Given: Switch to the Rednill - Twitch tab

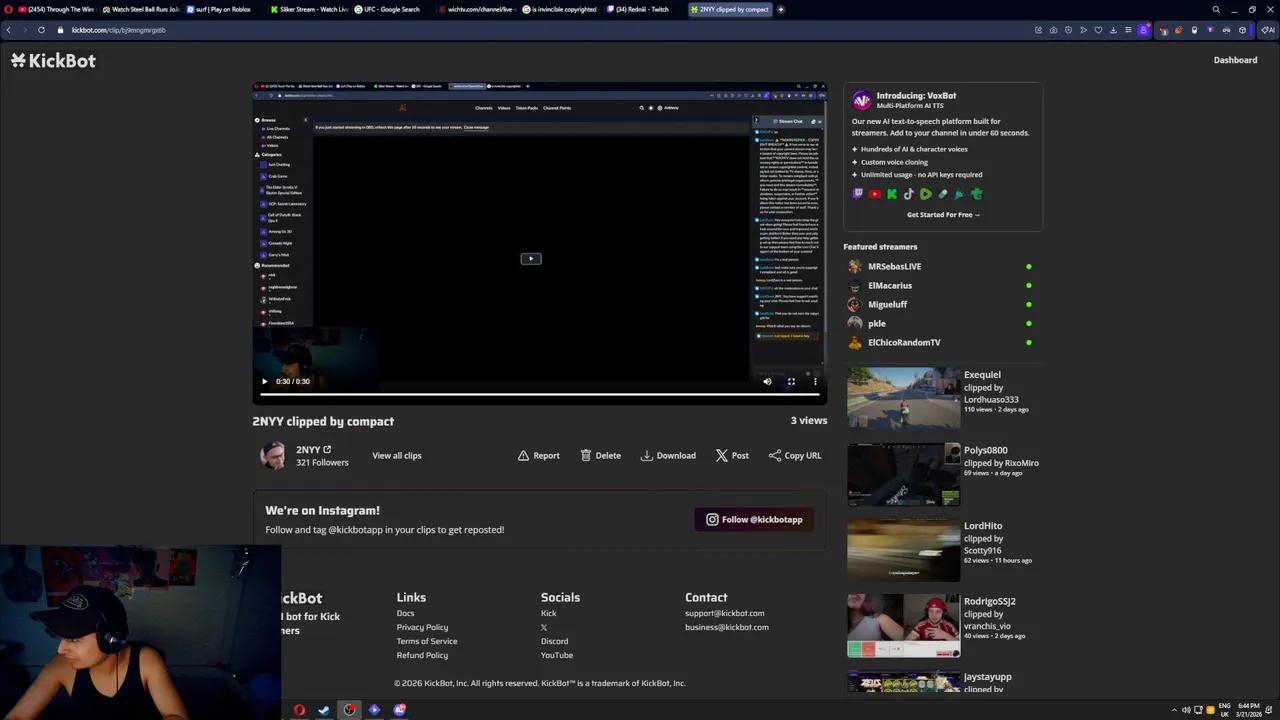Looking at the screenshot, I should (x=644, y=9).
